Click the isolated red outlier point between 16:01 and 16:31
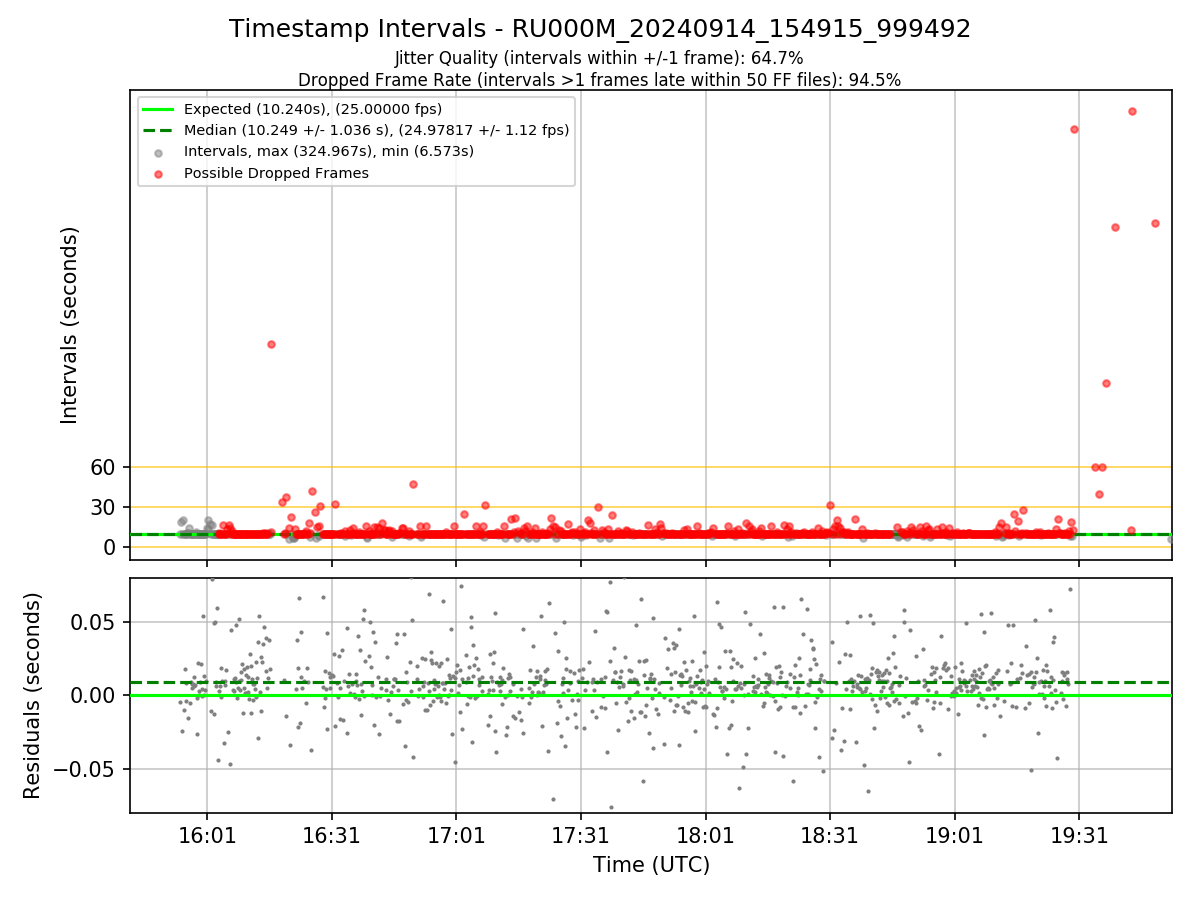 tap(271, 344)
